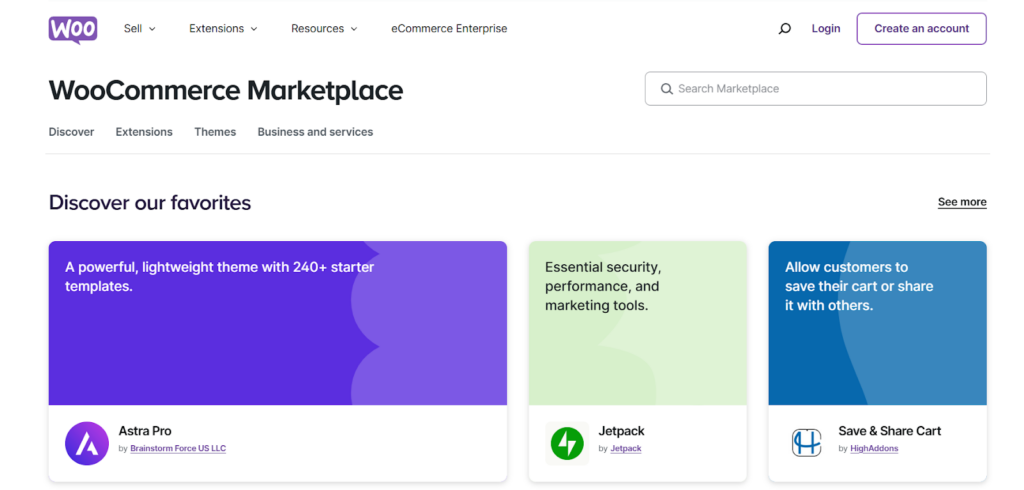Open eCommerce Enterprise in the top navigation
This screenshot has width=1024, height=490.
coord(449,29)
